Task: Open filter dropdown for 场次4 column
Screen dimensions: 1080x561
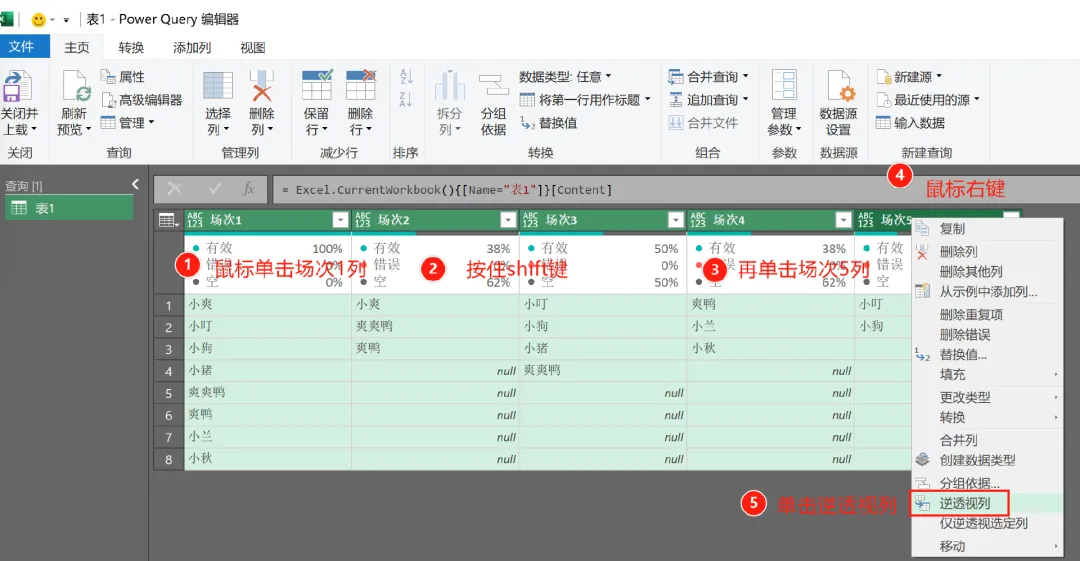Action: coord(844,220)
